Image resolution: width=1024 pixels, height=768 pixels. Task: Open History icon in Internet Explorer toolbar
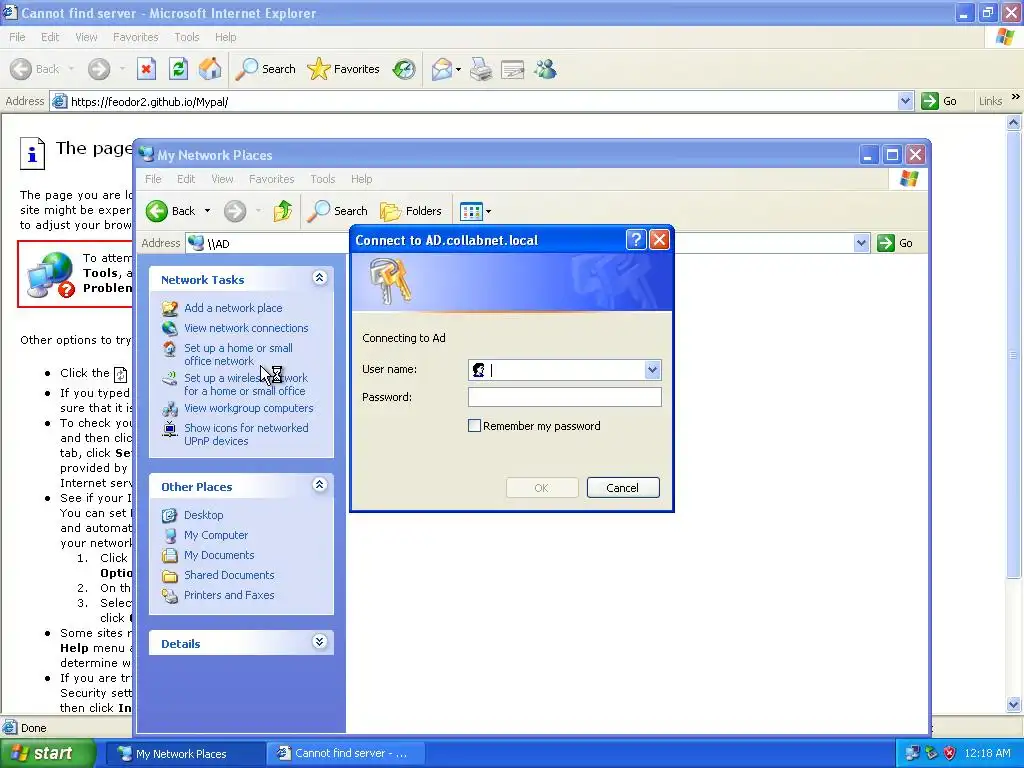(x=404, y=69)
